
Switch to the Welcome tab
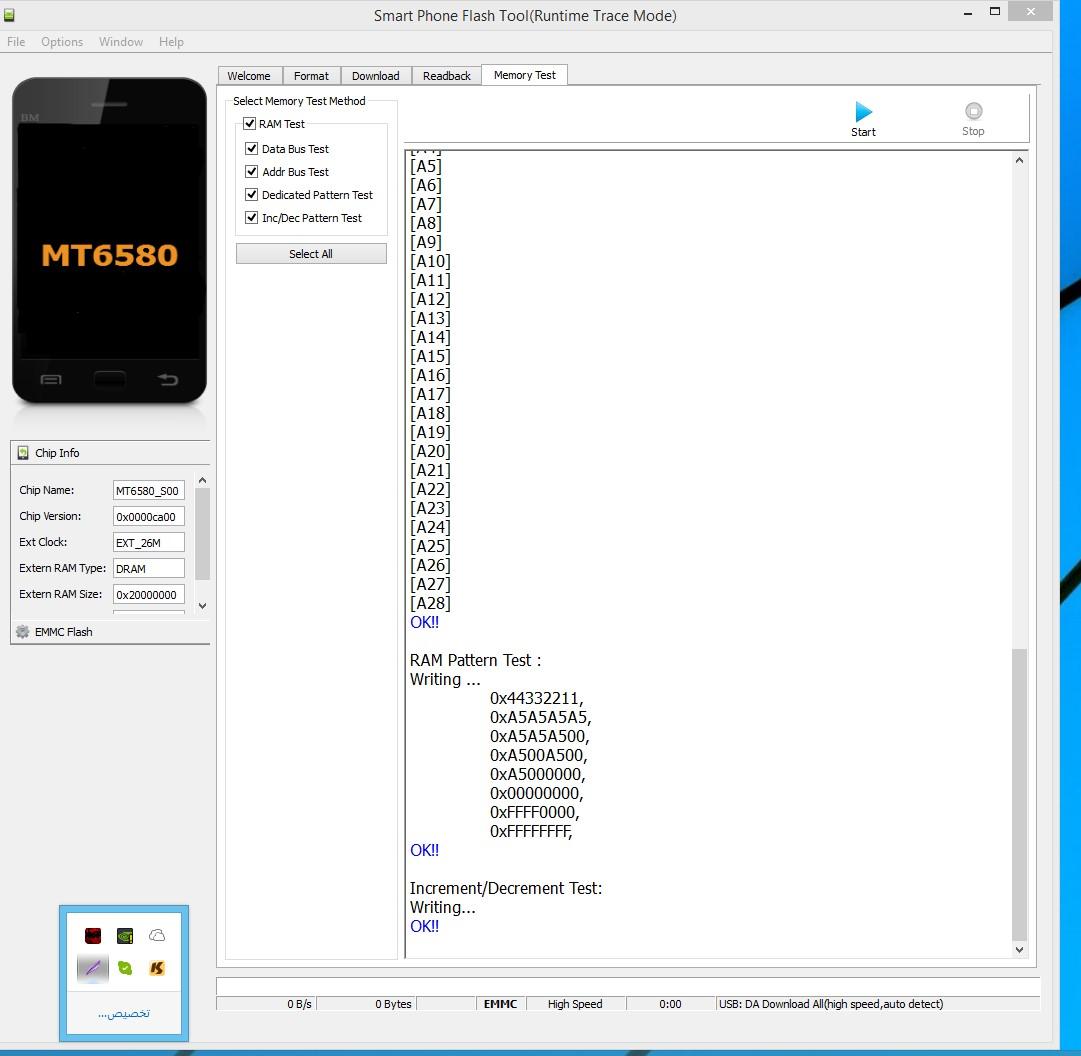click(249, 76)
